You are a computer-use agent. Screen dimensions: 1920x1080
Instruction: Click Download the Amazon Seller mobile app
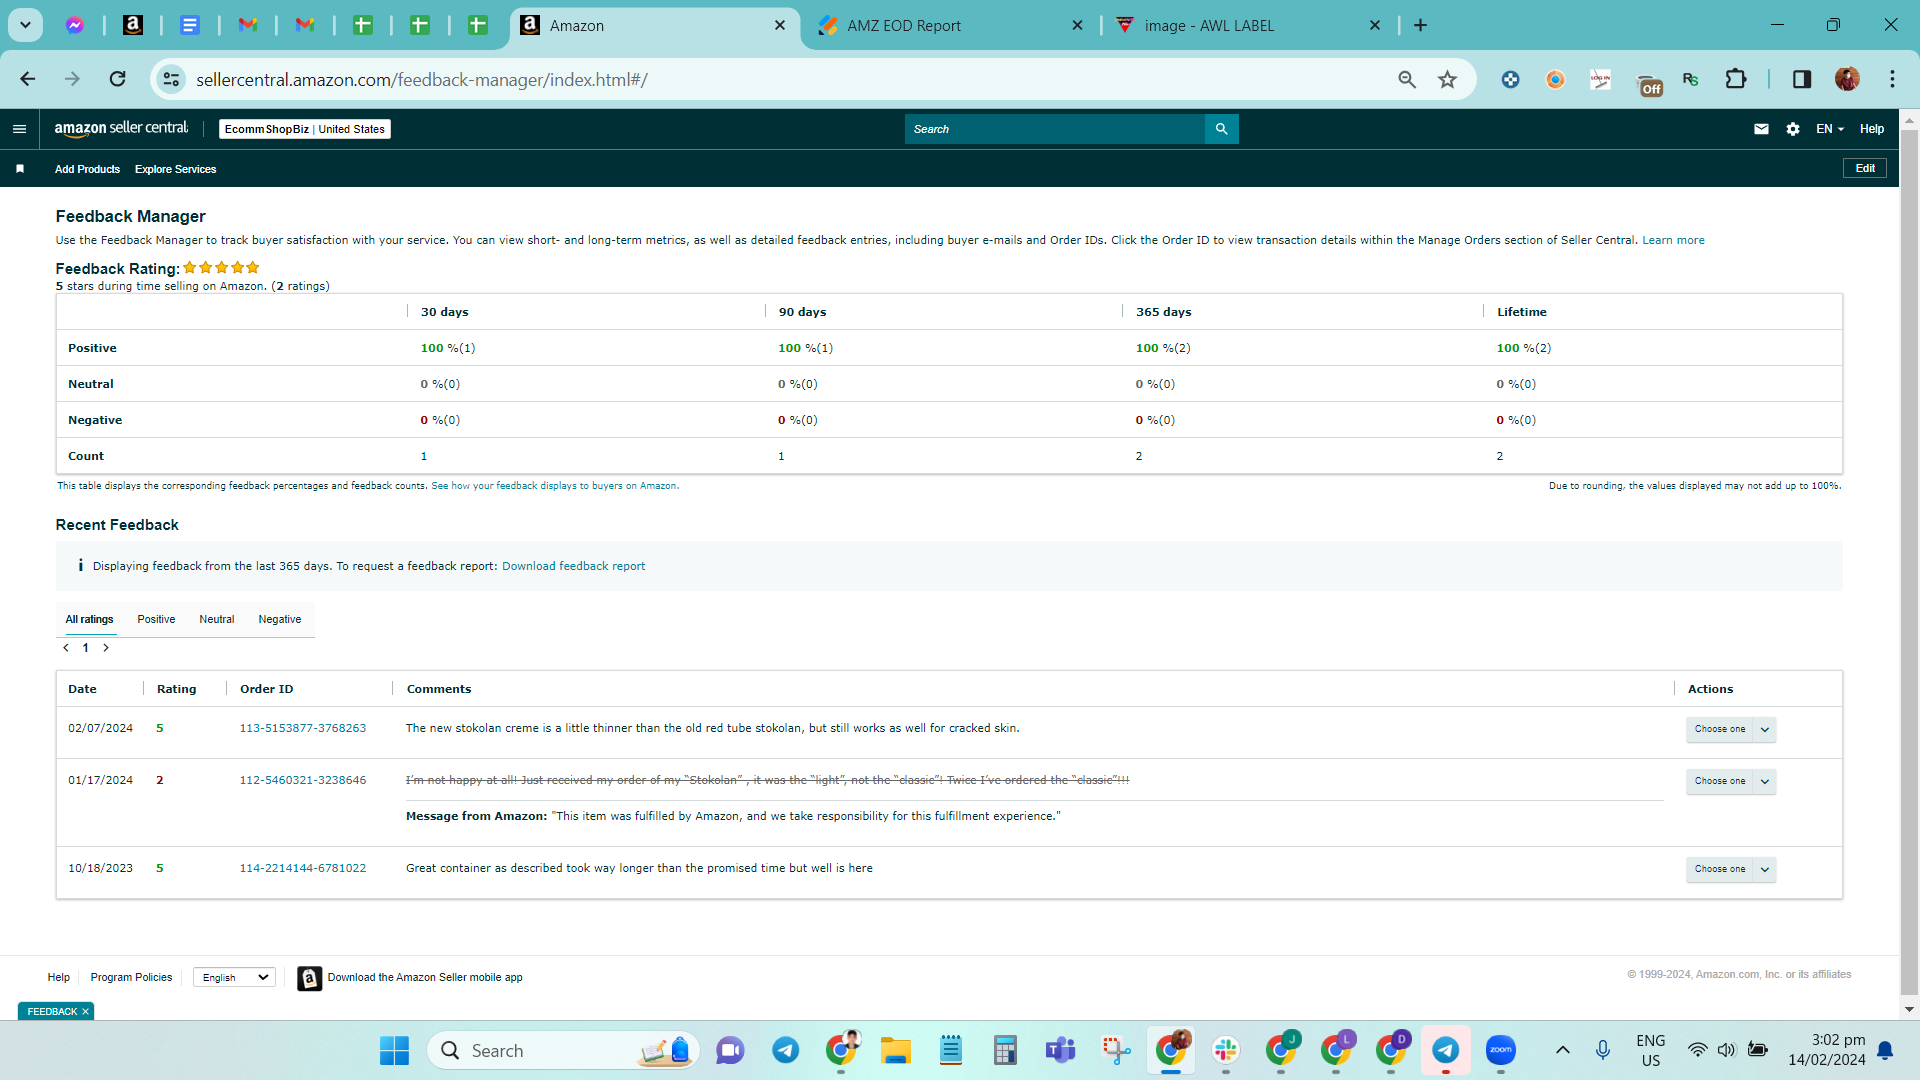click(425, 977)
